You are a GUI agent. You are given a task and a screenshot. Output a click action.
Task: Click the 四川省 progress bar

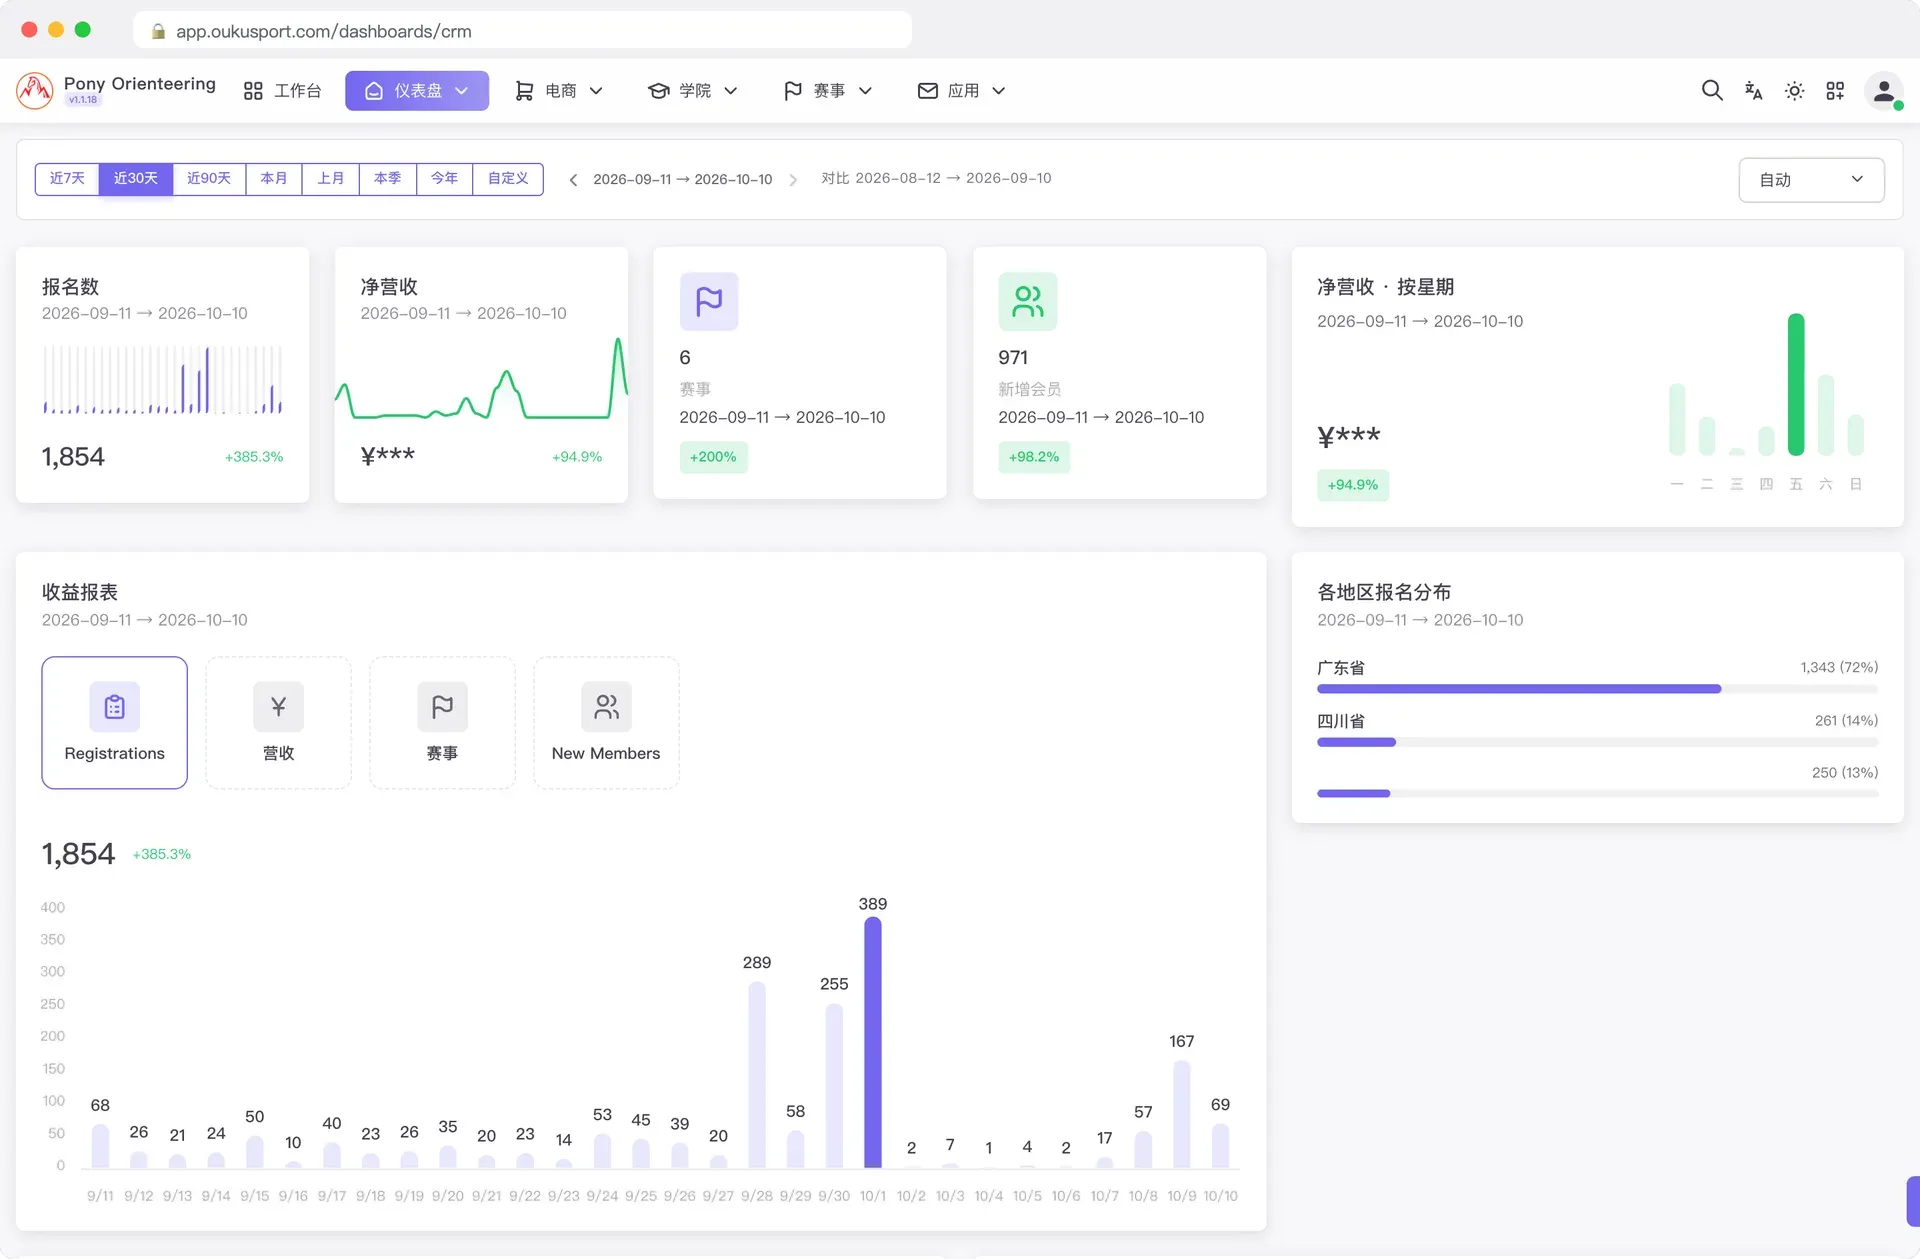click(1597, 742)
